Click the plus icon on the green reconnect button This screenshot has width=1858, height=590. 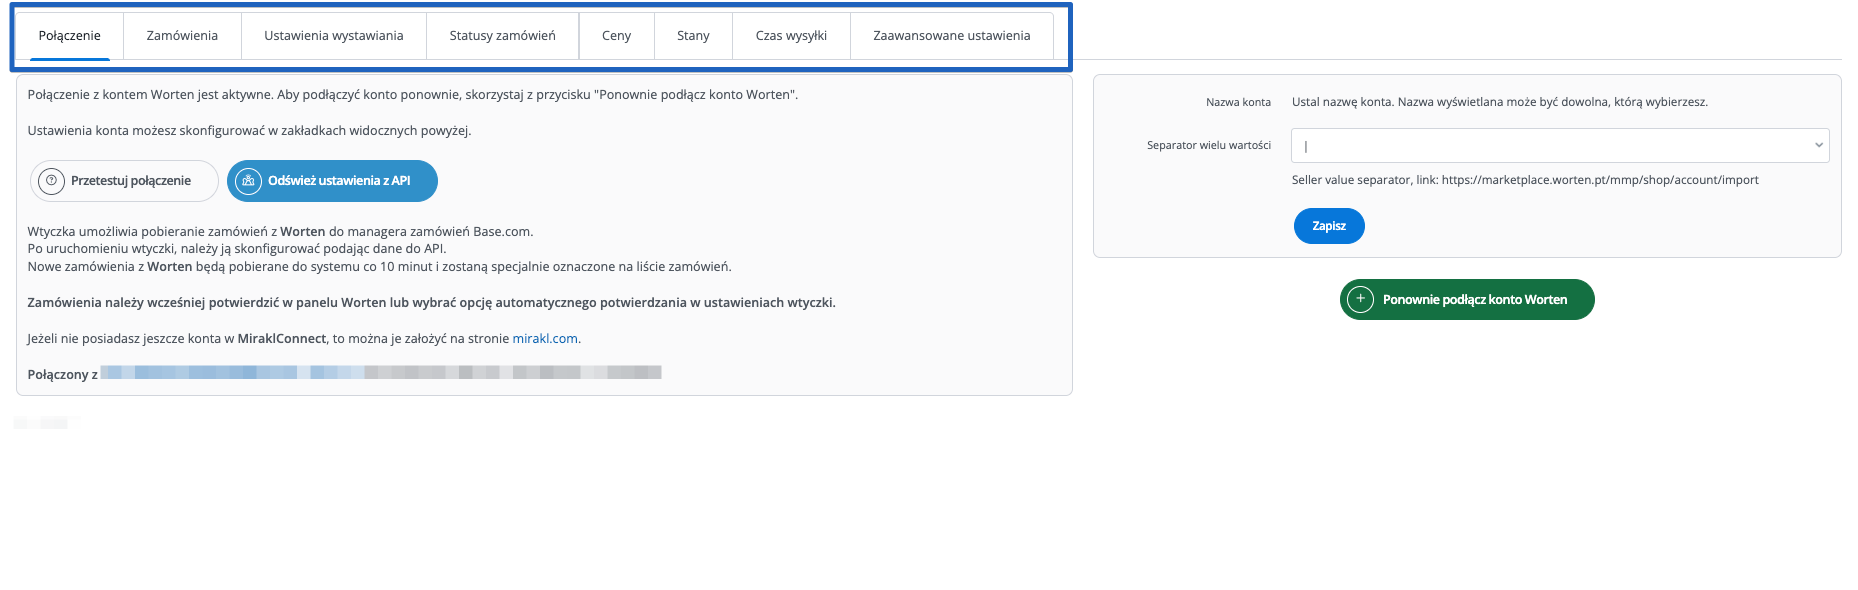pyautogui.click(x=1360, y=299)
